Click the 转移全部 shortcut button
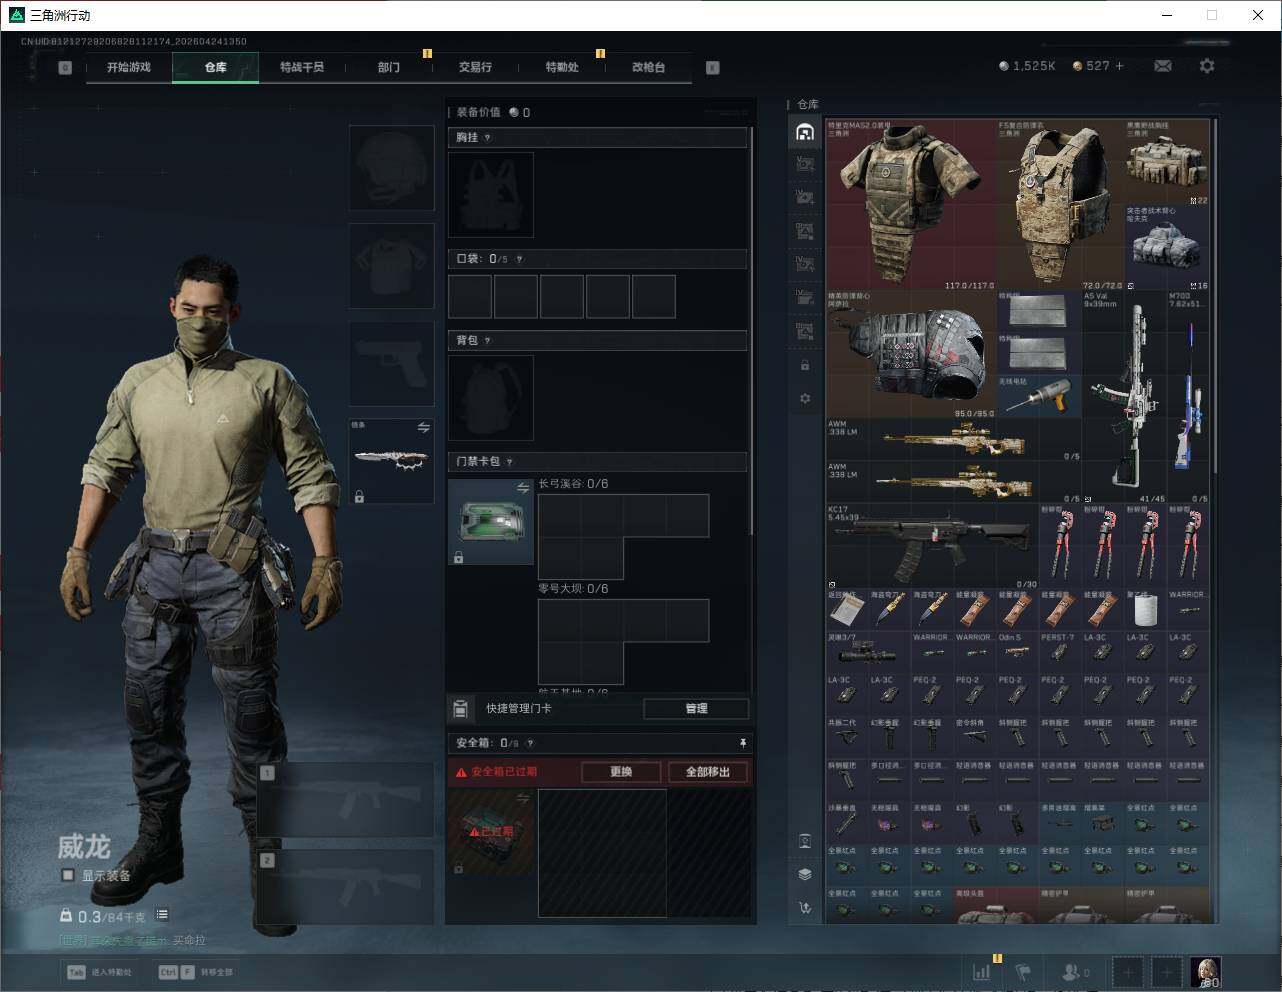The height and width of the screenshot is (992, 1282). [x=196, y=972]
